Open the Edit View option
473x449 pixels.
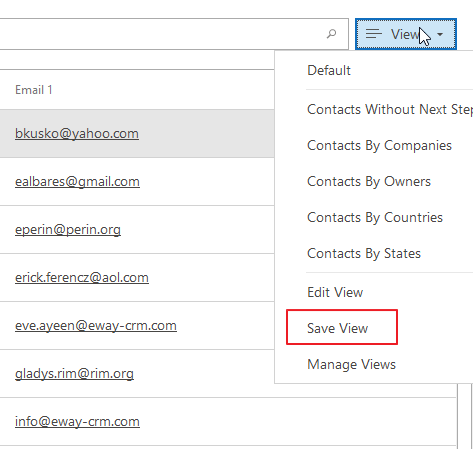(x=335, y=292)
